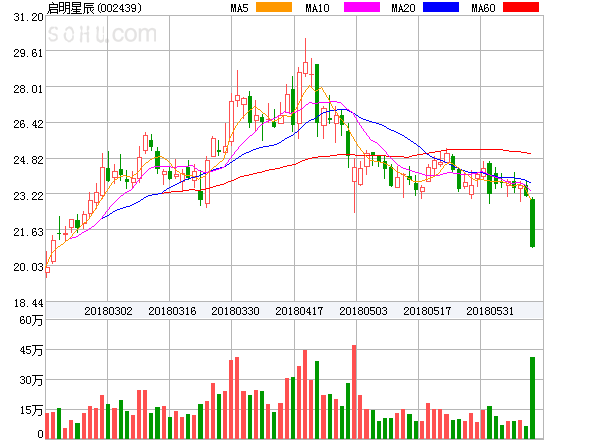Click the 20180417 date label

(x=299, y=311)
